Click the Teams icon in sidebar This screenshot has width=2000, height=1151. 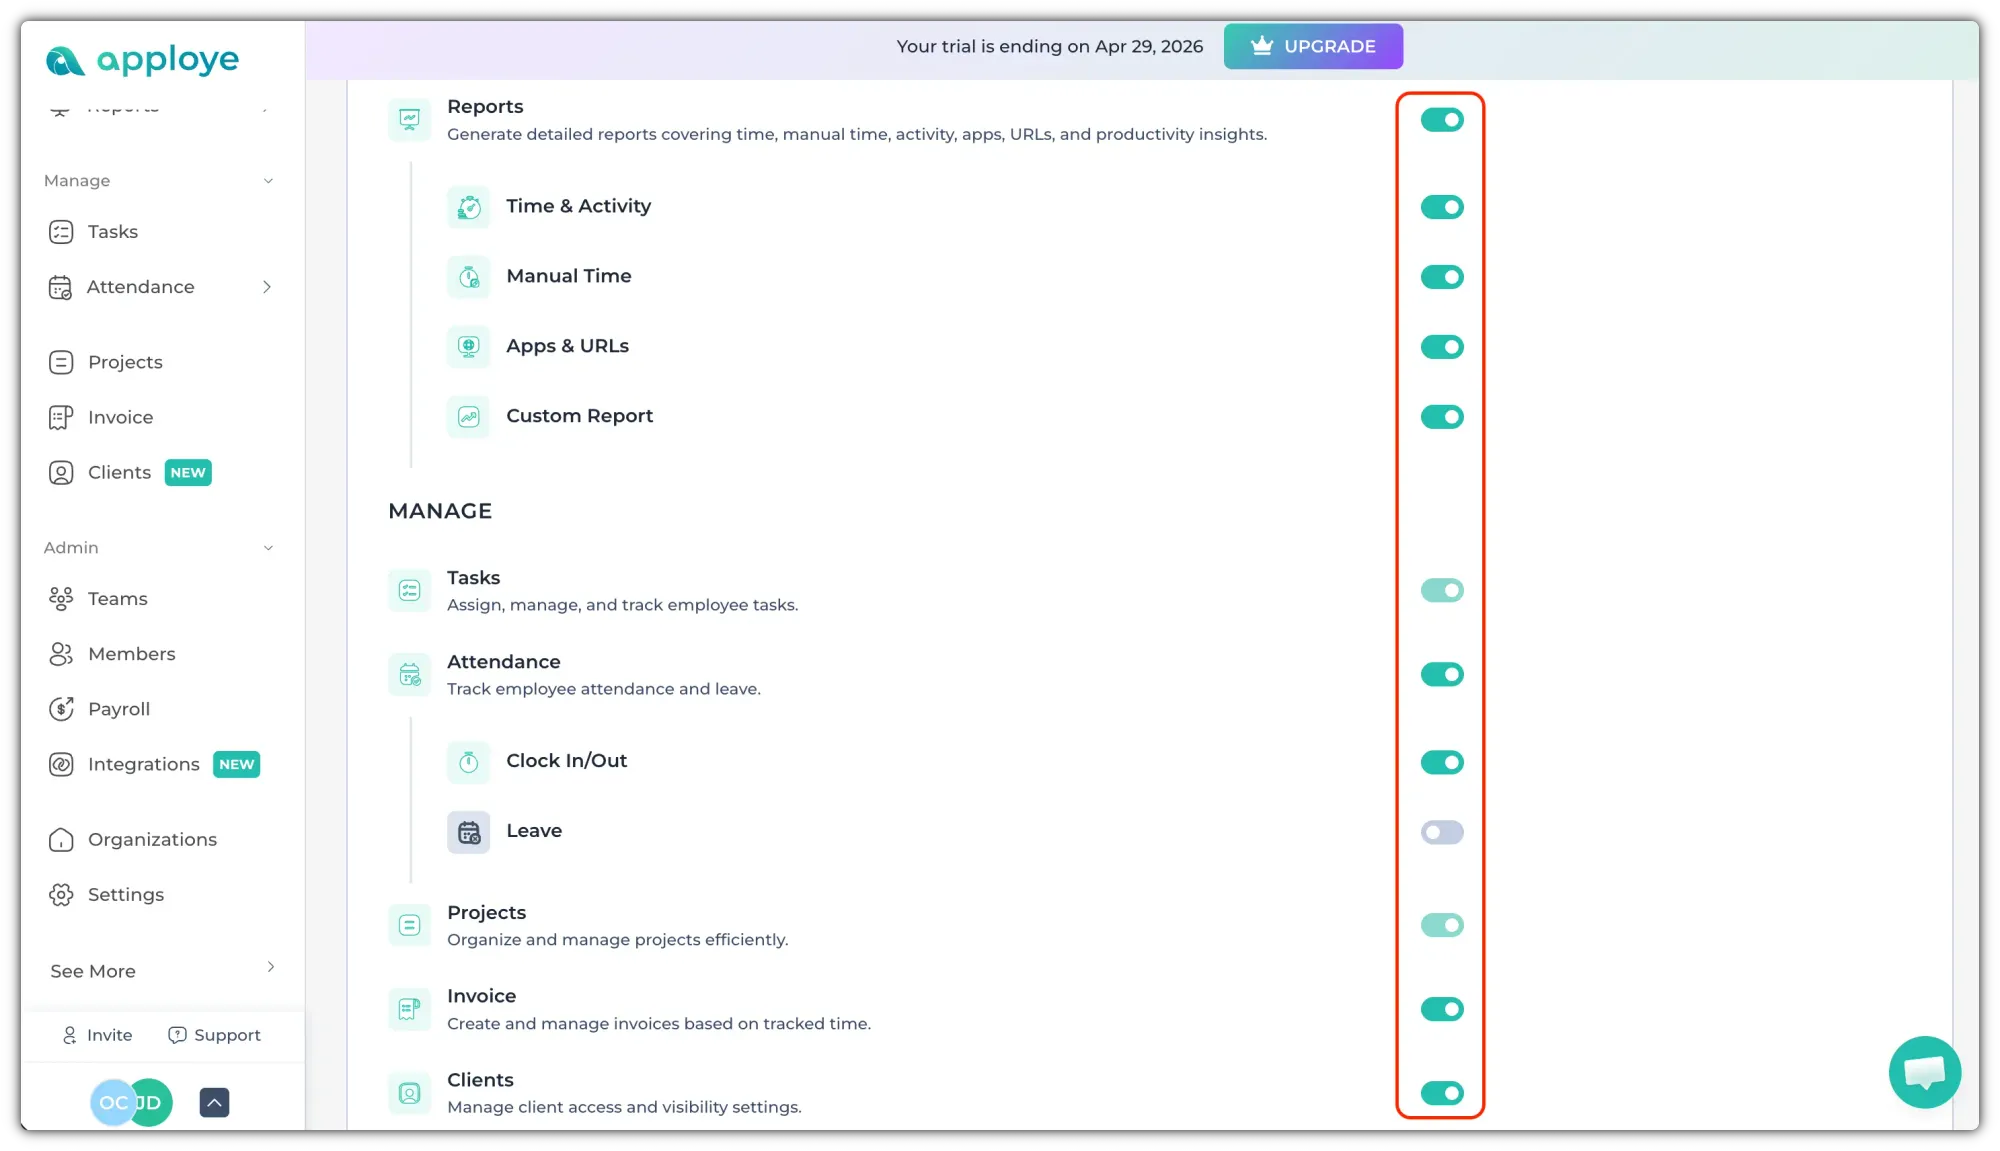pyautogui.click(x=61, y=599)
